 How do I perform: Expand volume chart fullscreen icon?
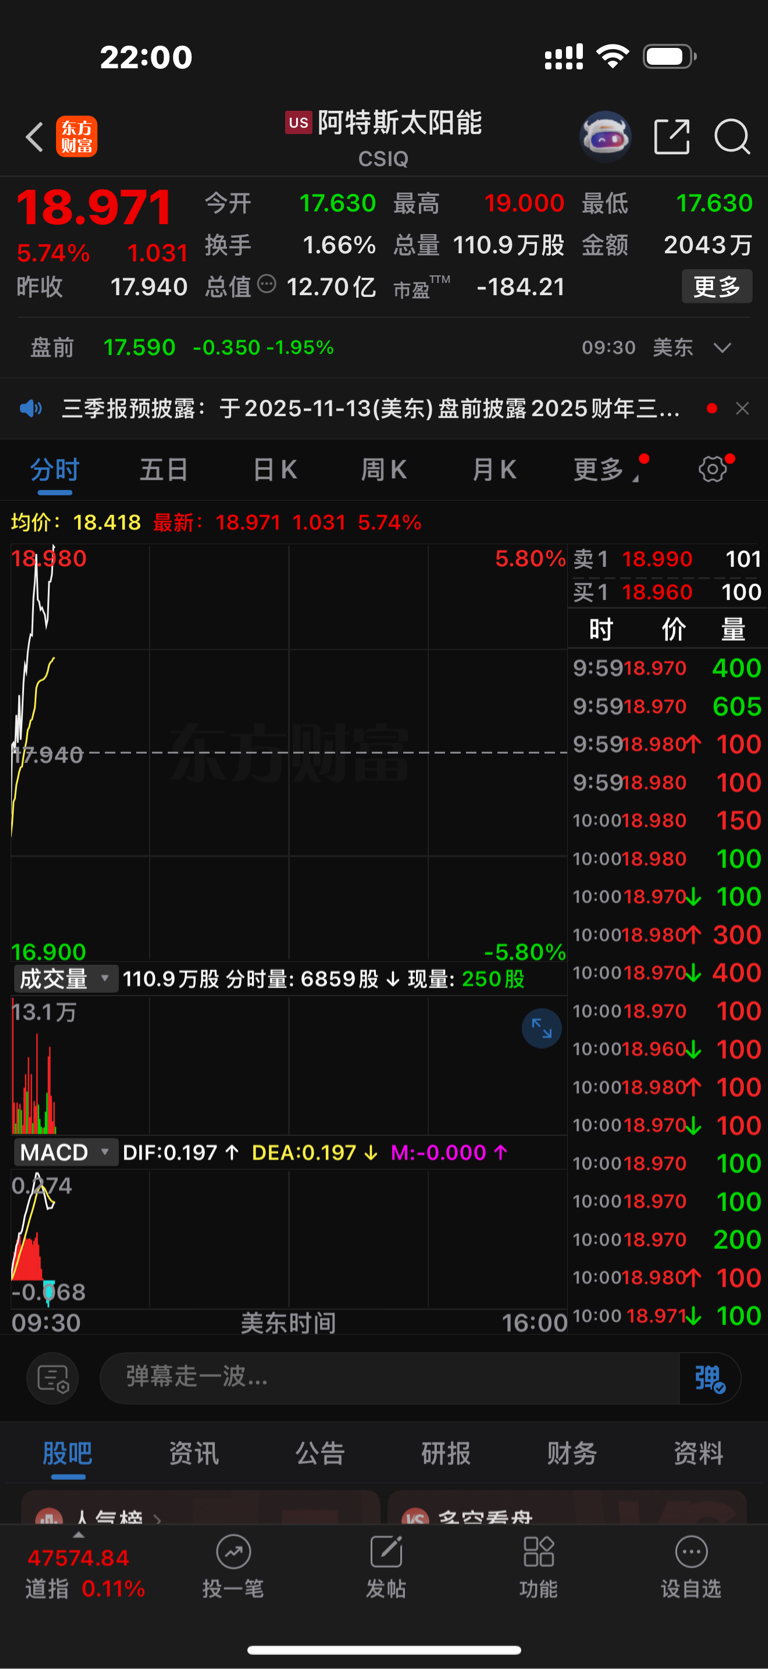point(542,1028)
